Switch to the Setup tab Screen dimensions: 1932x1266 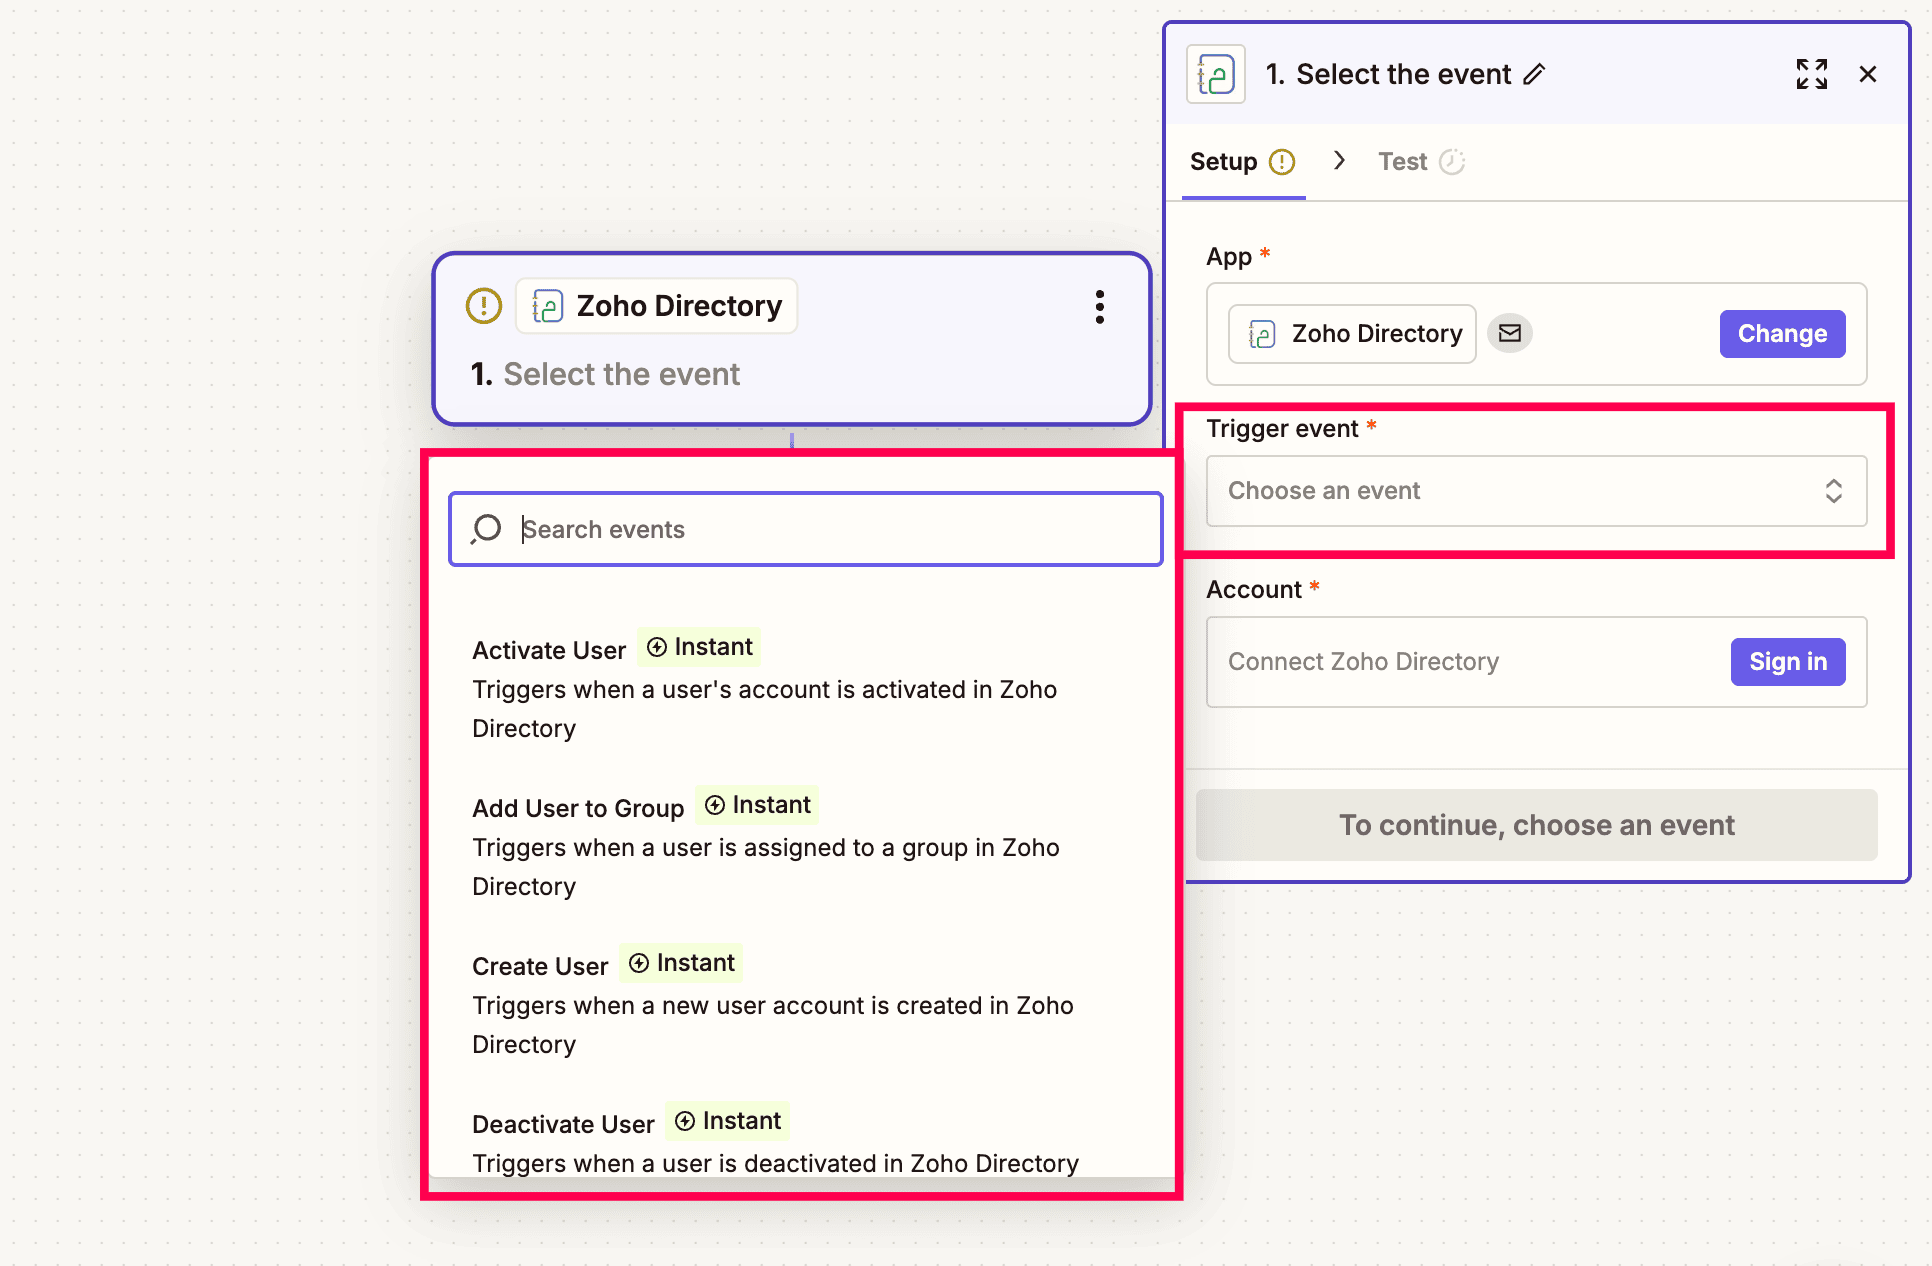[x=1224, y=162]
